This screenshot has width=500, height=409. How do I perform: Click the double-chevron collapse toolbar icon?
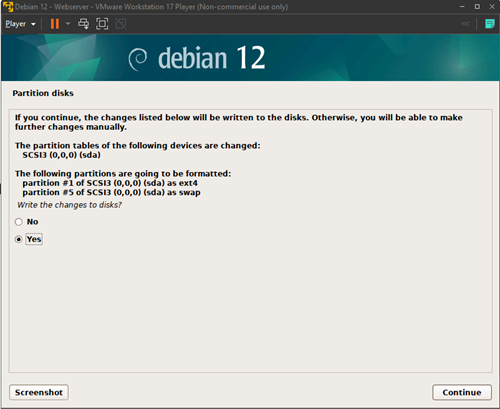pyautogui.click(x=465, y=24)
